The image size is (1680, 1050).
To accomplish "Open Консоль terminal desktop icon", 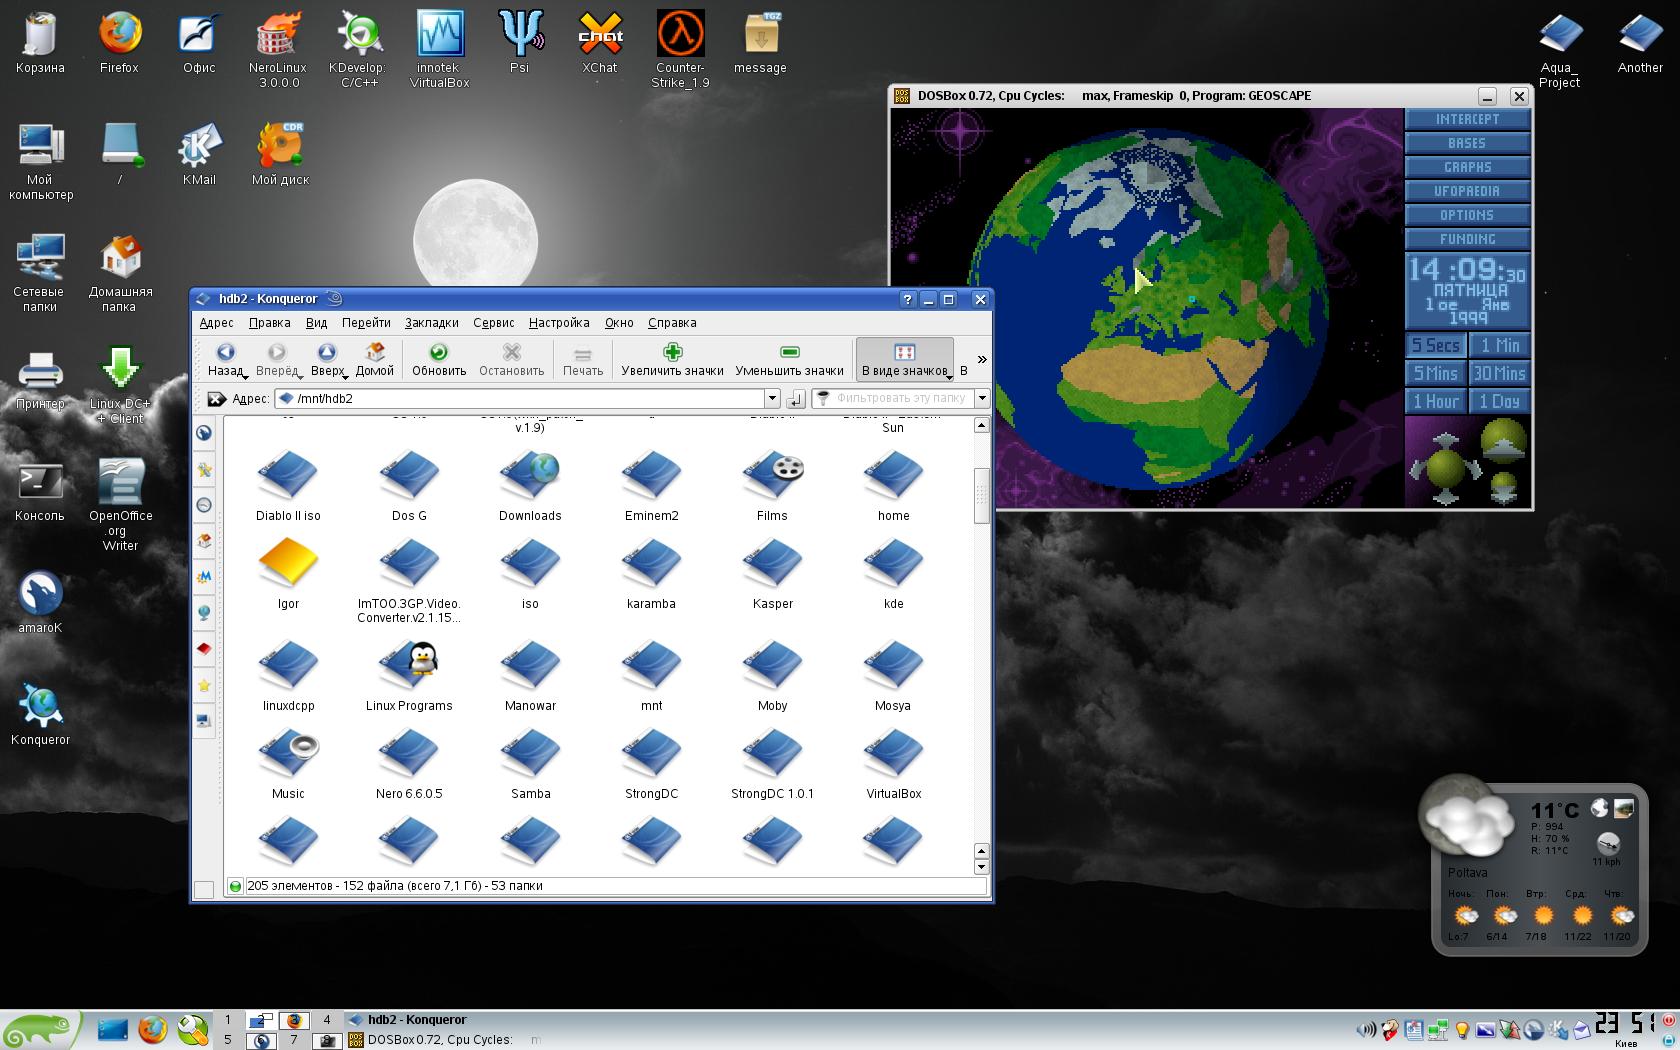I will (40, 482).
